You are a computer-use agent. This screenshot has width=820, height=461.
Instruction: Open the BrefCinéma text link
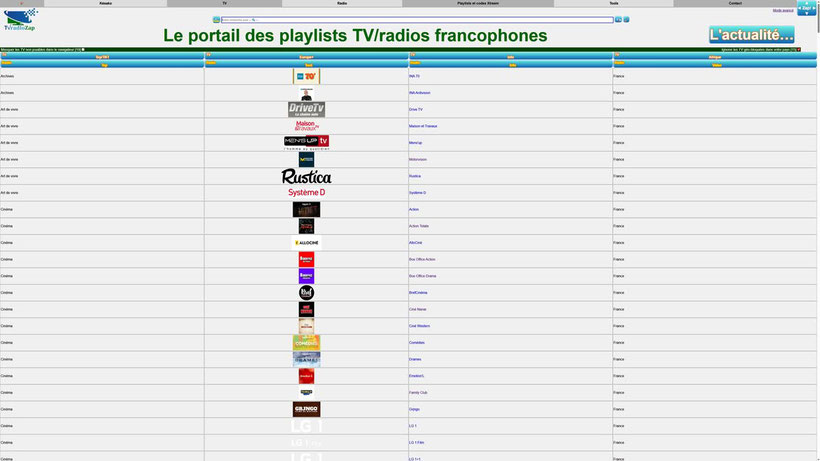418,293
